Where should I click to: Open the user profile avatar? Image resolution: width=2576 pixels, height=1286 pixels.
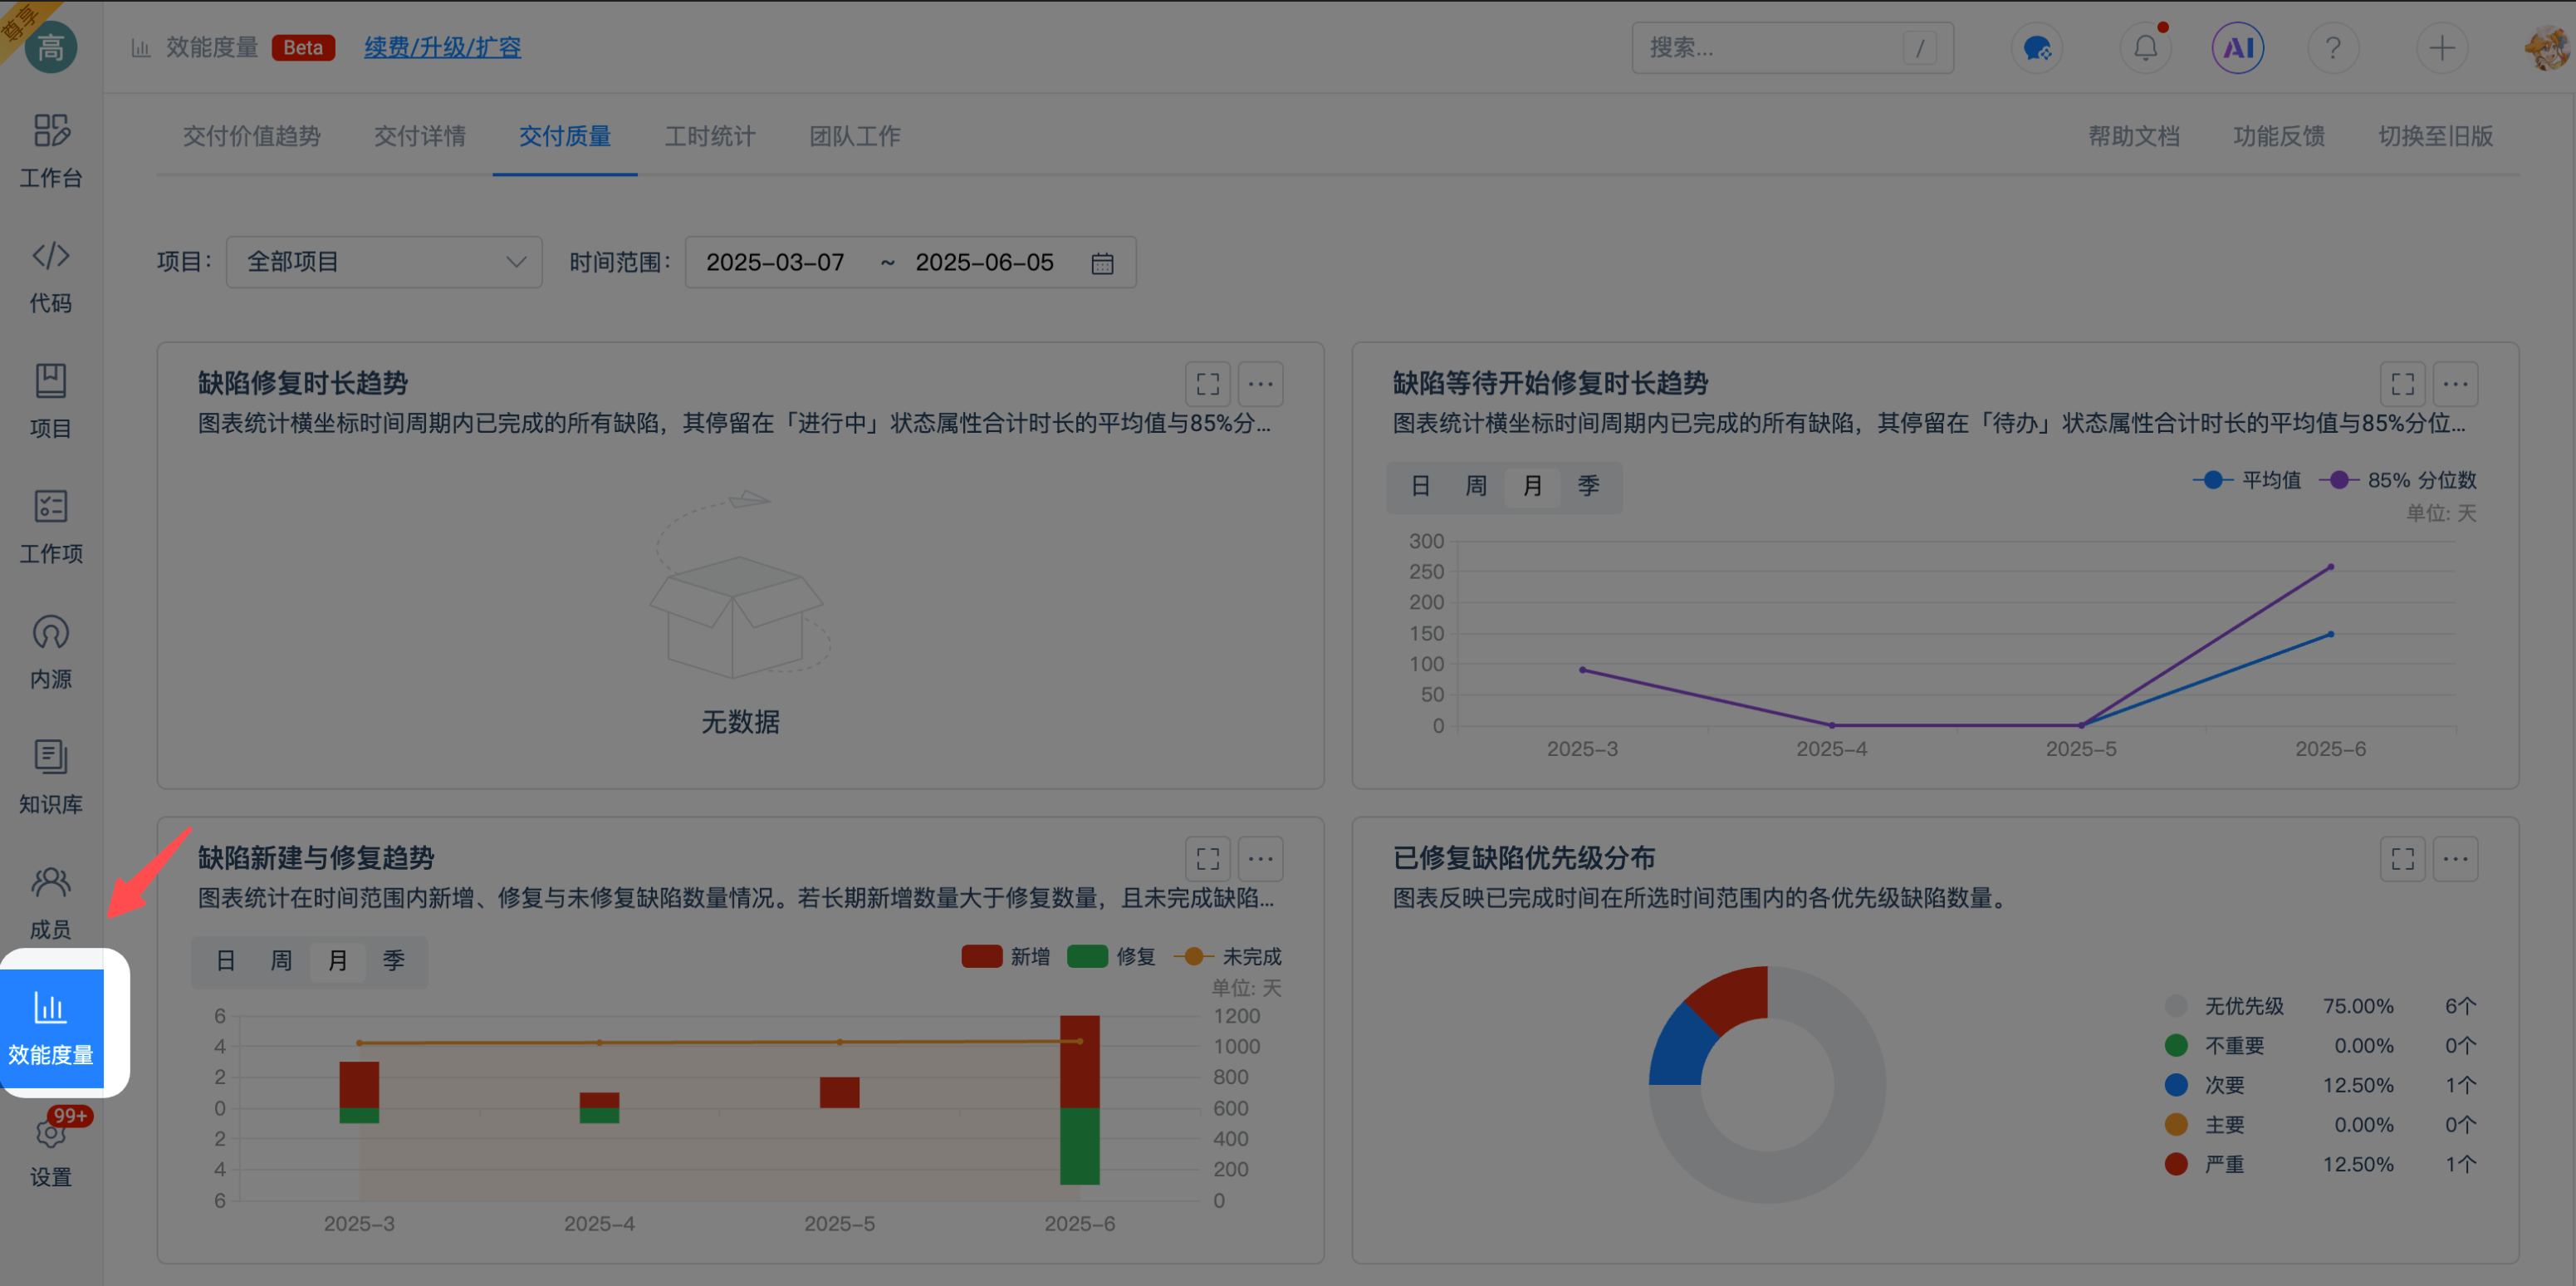(2549, 47)
